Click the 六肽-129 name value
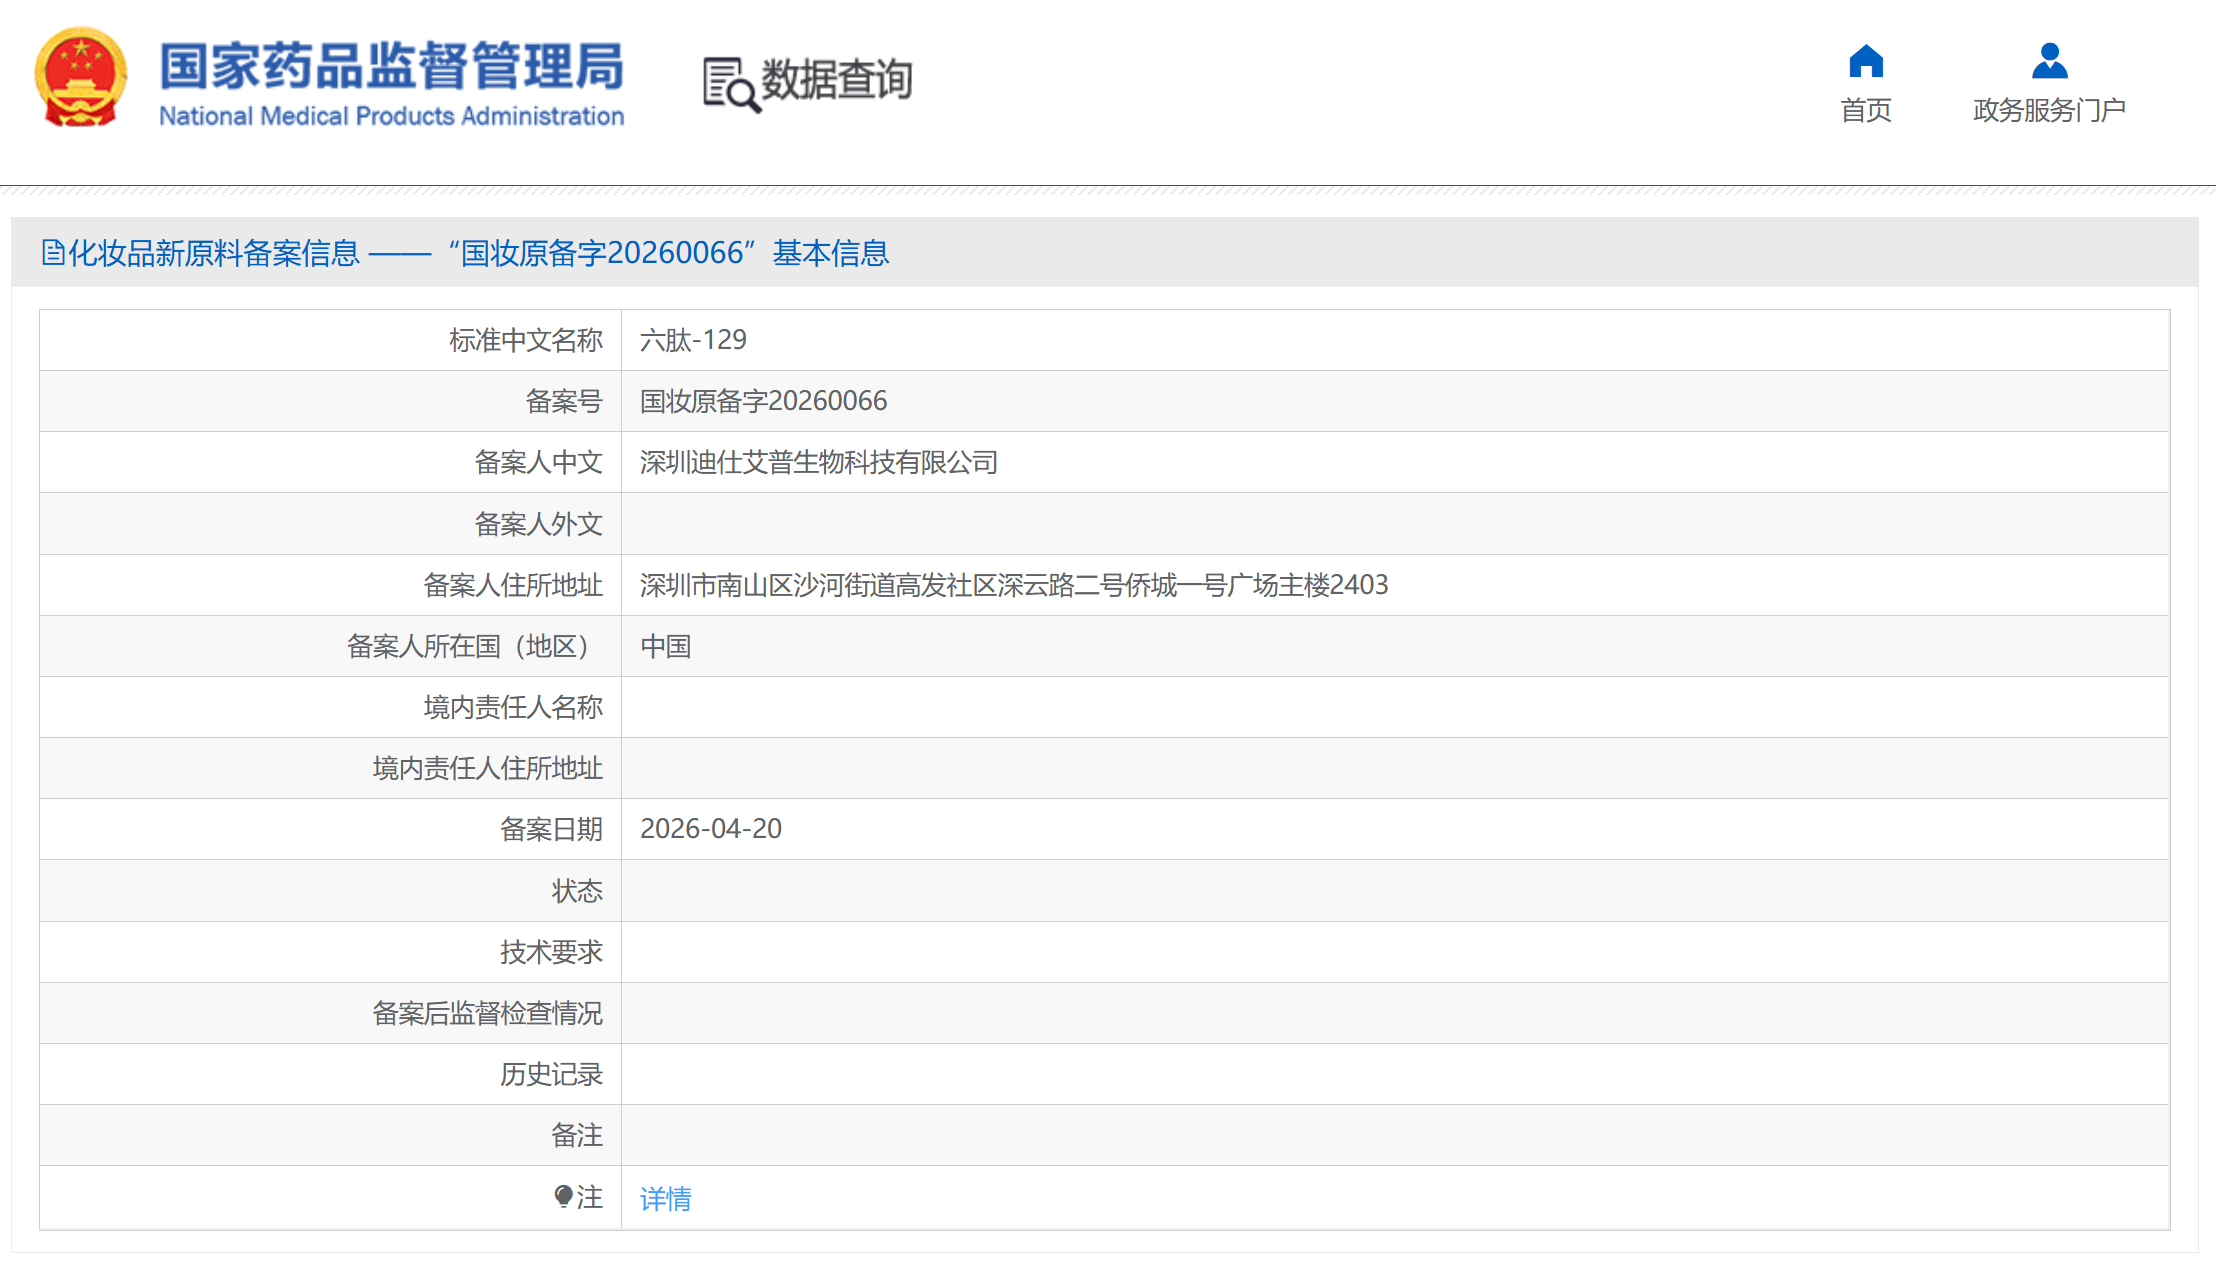The width and height of the screenshot is (2216, 1267). pos(693,340)
